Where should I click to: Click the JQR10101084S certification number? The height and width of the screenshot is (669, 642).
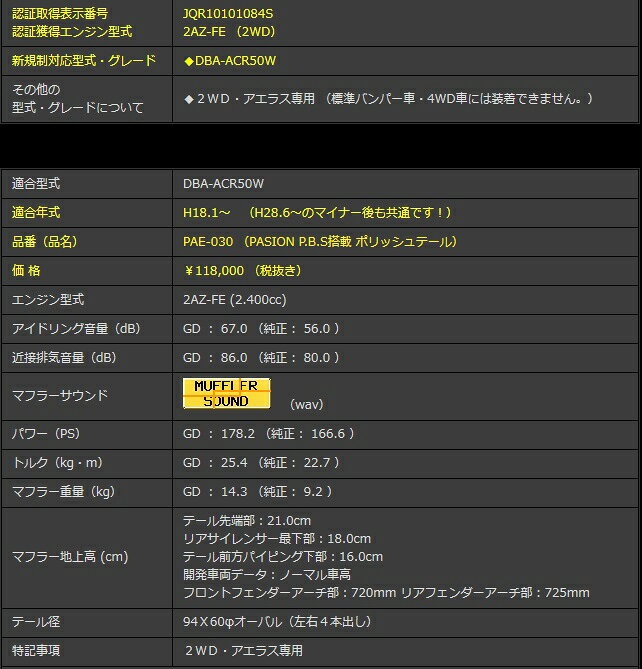click(228, 14)
